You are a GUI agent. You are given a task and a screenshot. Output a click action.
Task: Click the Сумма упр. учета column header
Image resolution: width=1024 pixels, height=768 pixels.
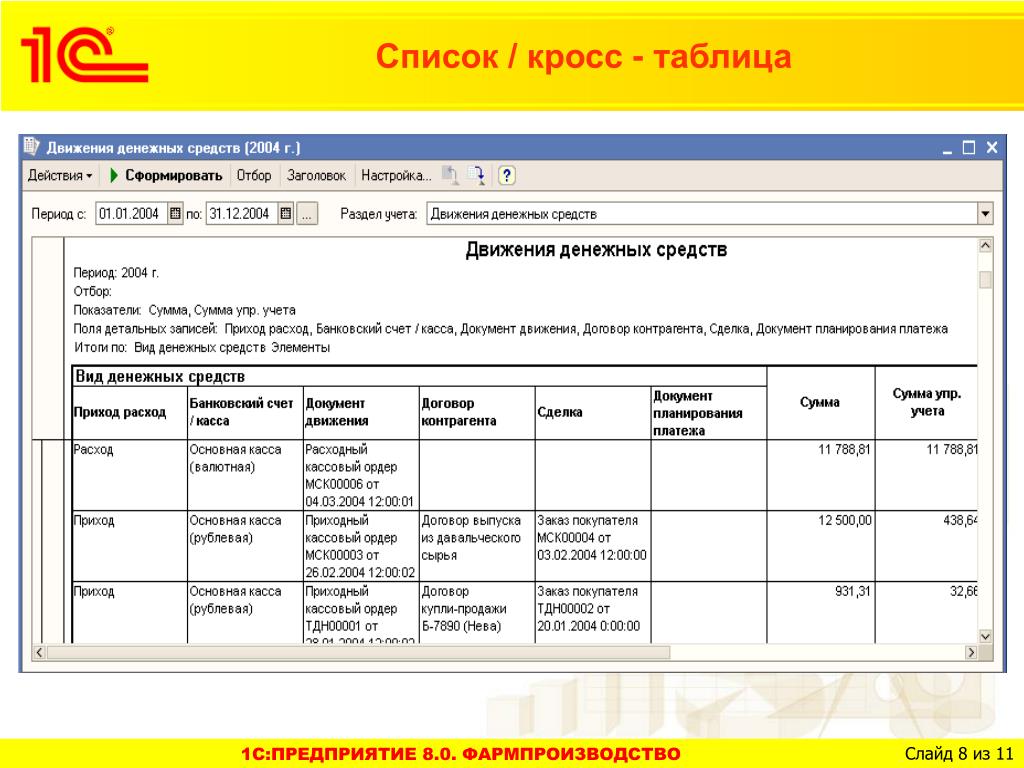click(926, 403)
